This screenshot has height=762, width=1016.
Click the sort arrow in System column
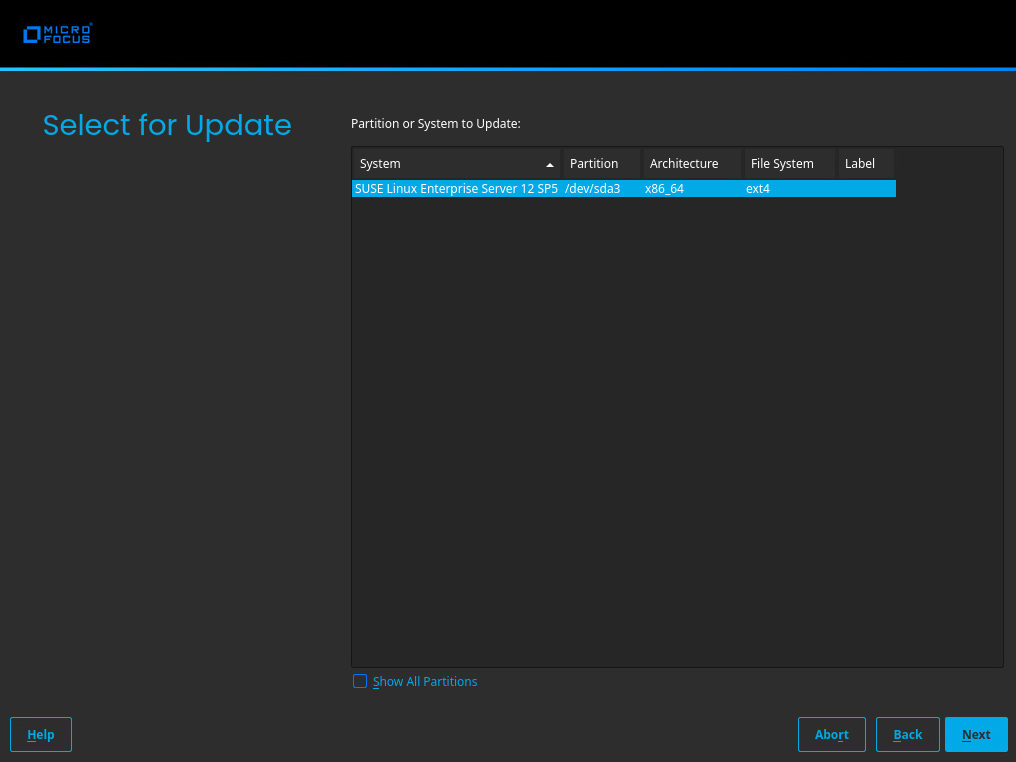tap(549, 164)
